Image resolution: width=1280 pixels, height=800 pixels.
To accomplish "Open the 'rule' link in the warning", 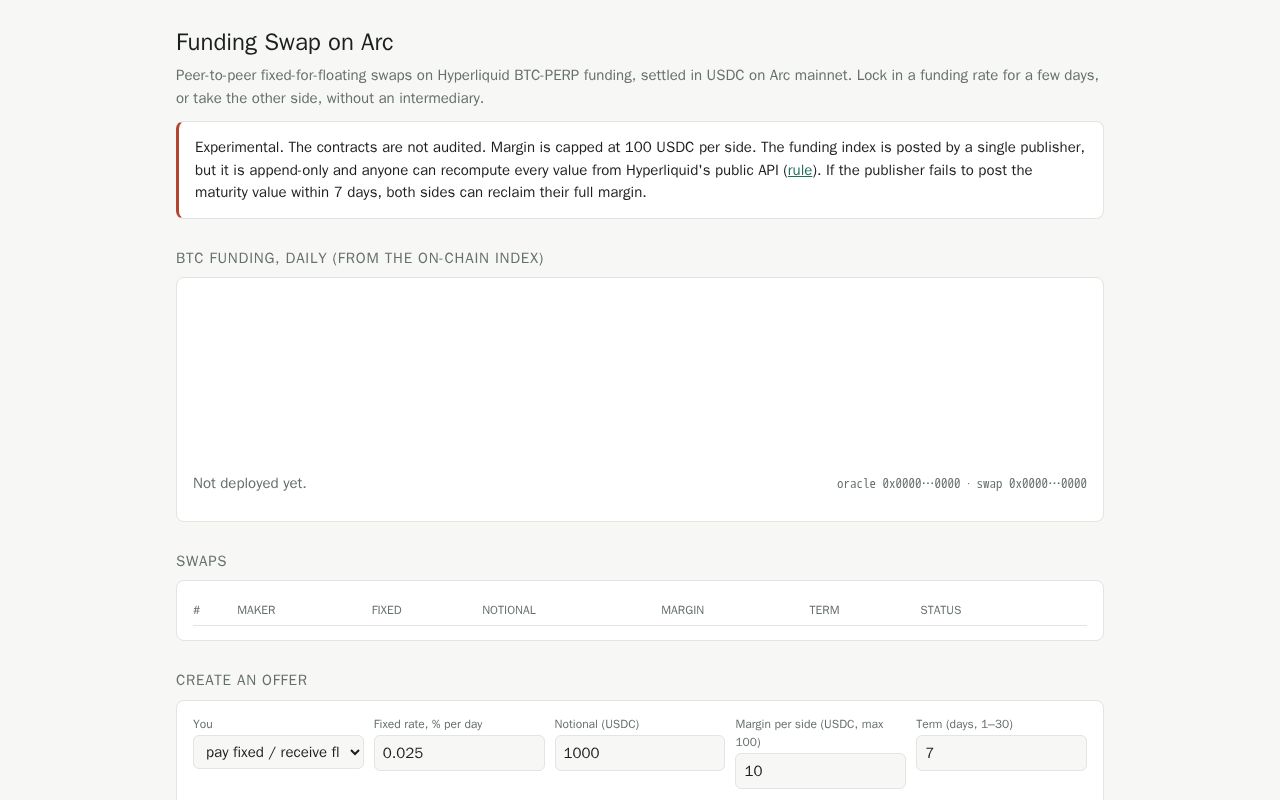I will click(800, 170).
